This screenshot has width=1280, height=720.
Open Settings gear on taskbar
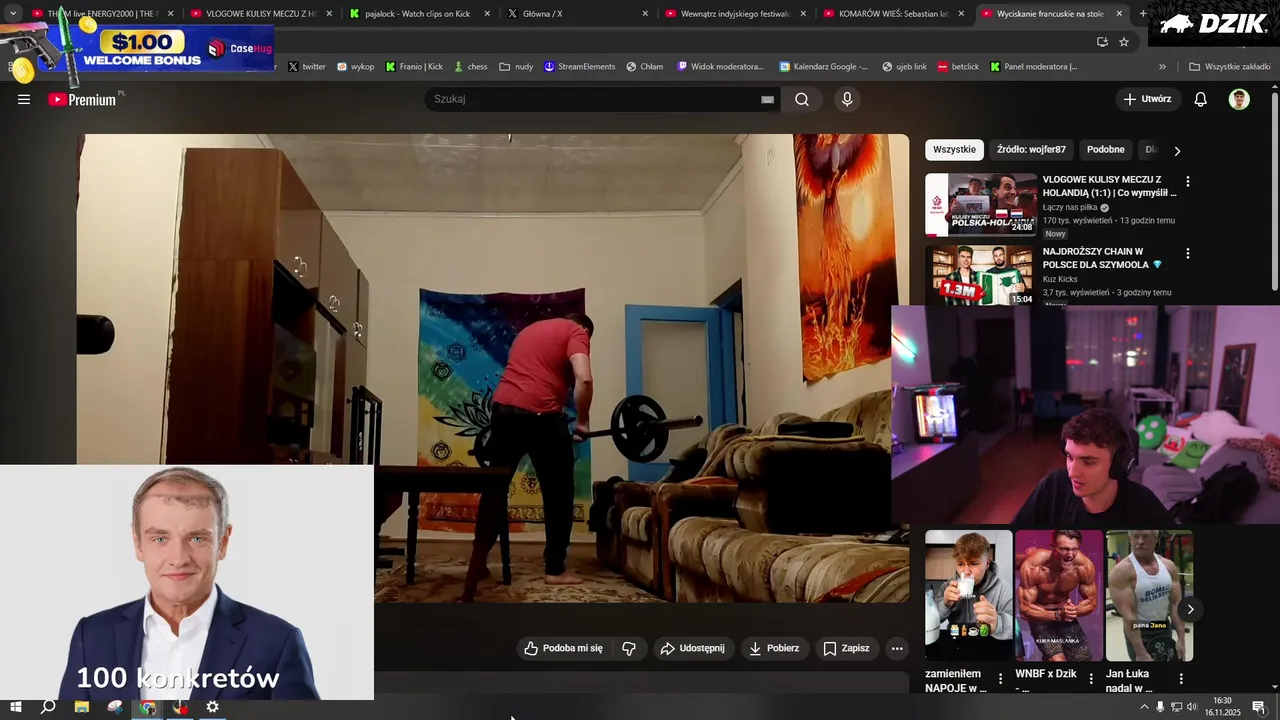[x=213, y=707]
